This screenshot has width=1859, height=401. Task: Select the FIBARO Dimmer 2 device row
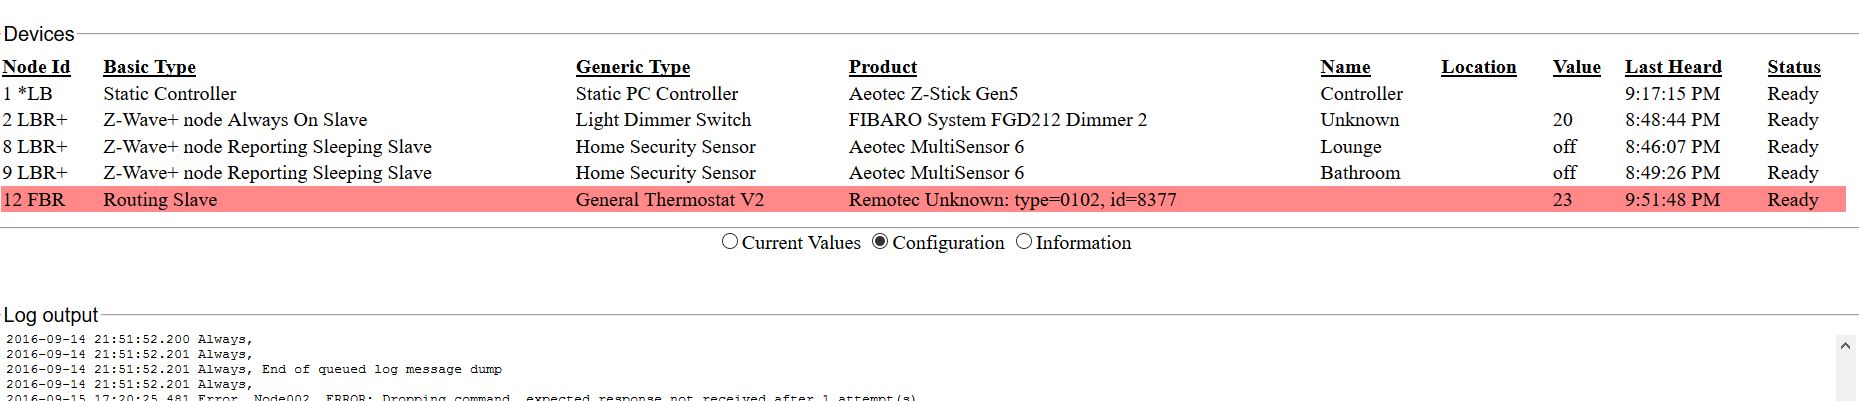(923, 120)
